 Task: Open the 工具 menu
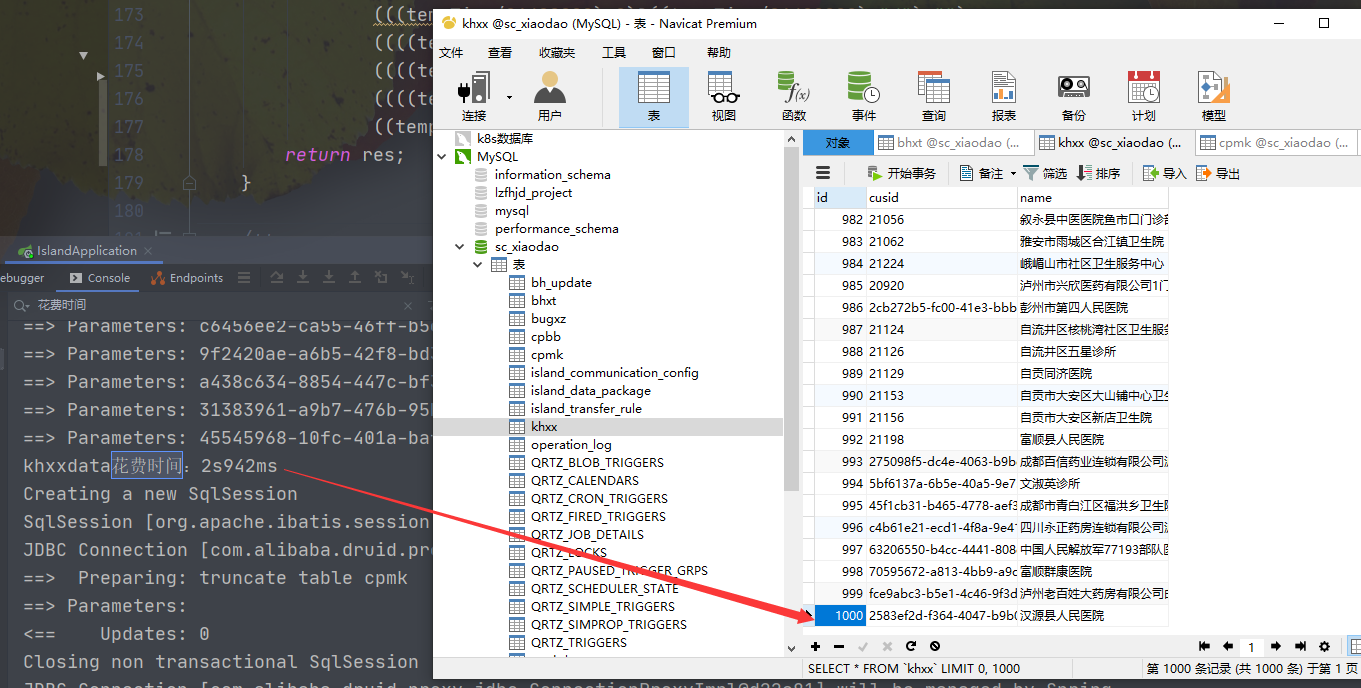614,52
